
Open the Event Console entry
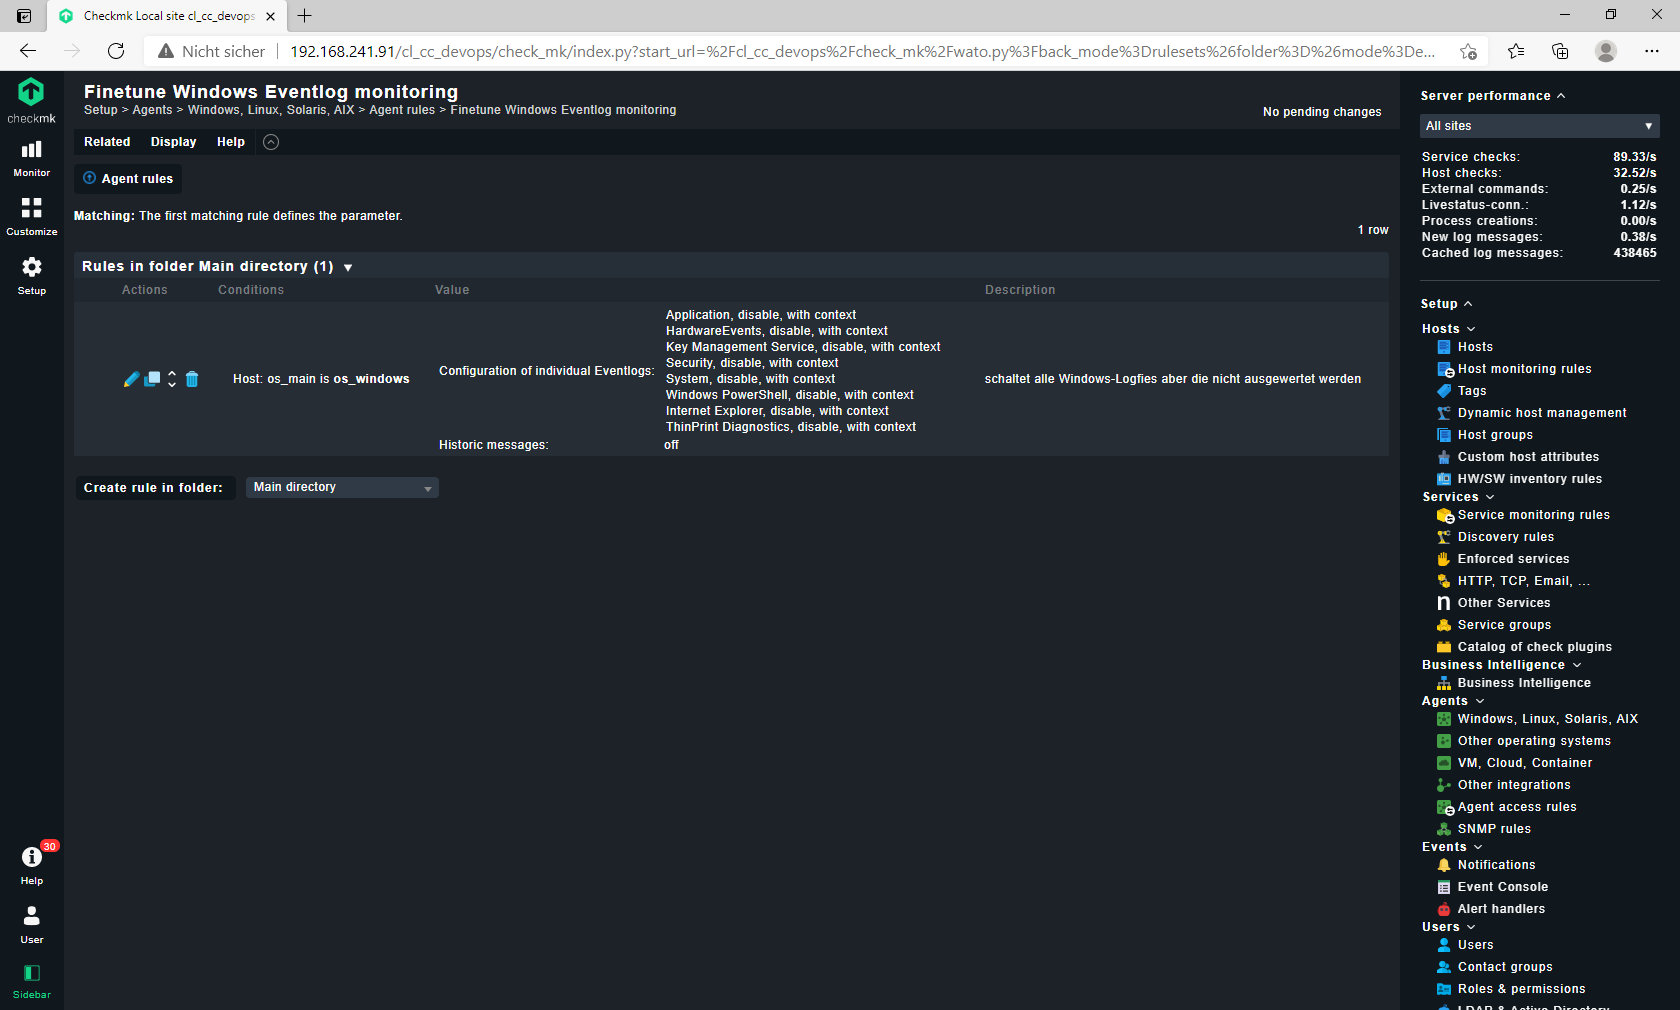(1501, 886)
